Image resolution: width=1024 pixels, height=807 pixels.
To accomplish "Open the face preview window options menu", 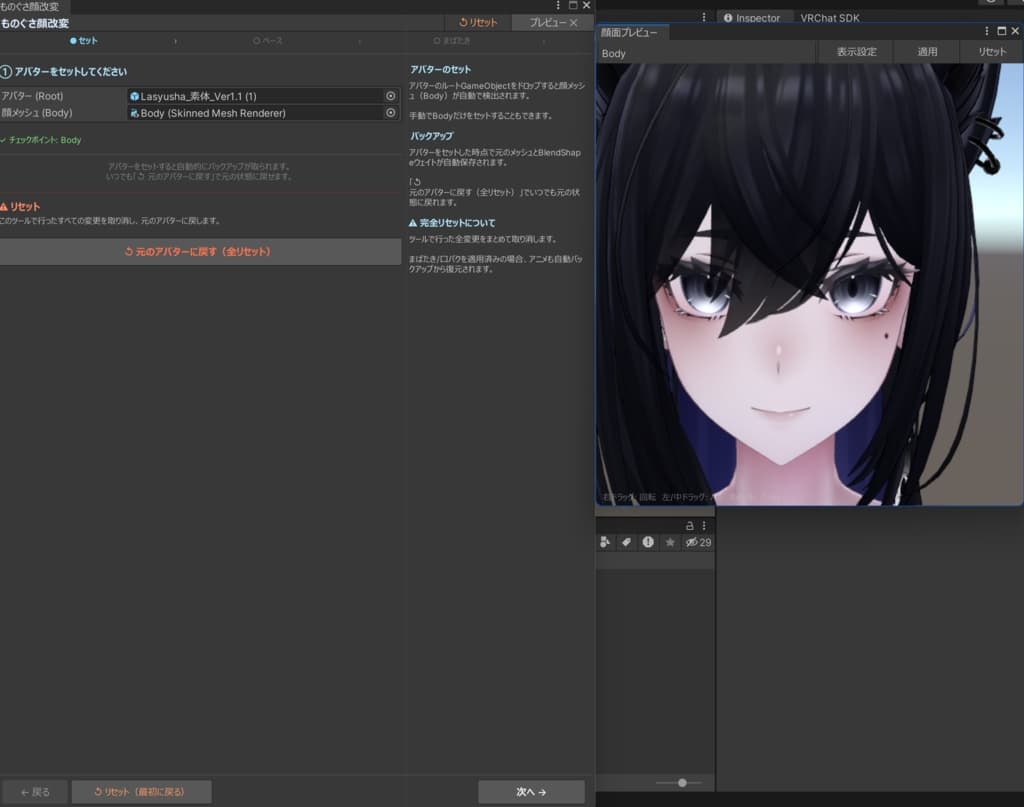I will [986, 31].
